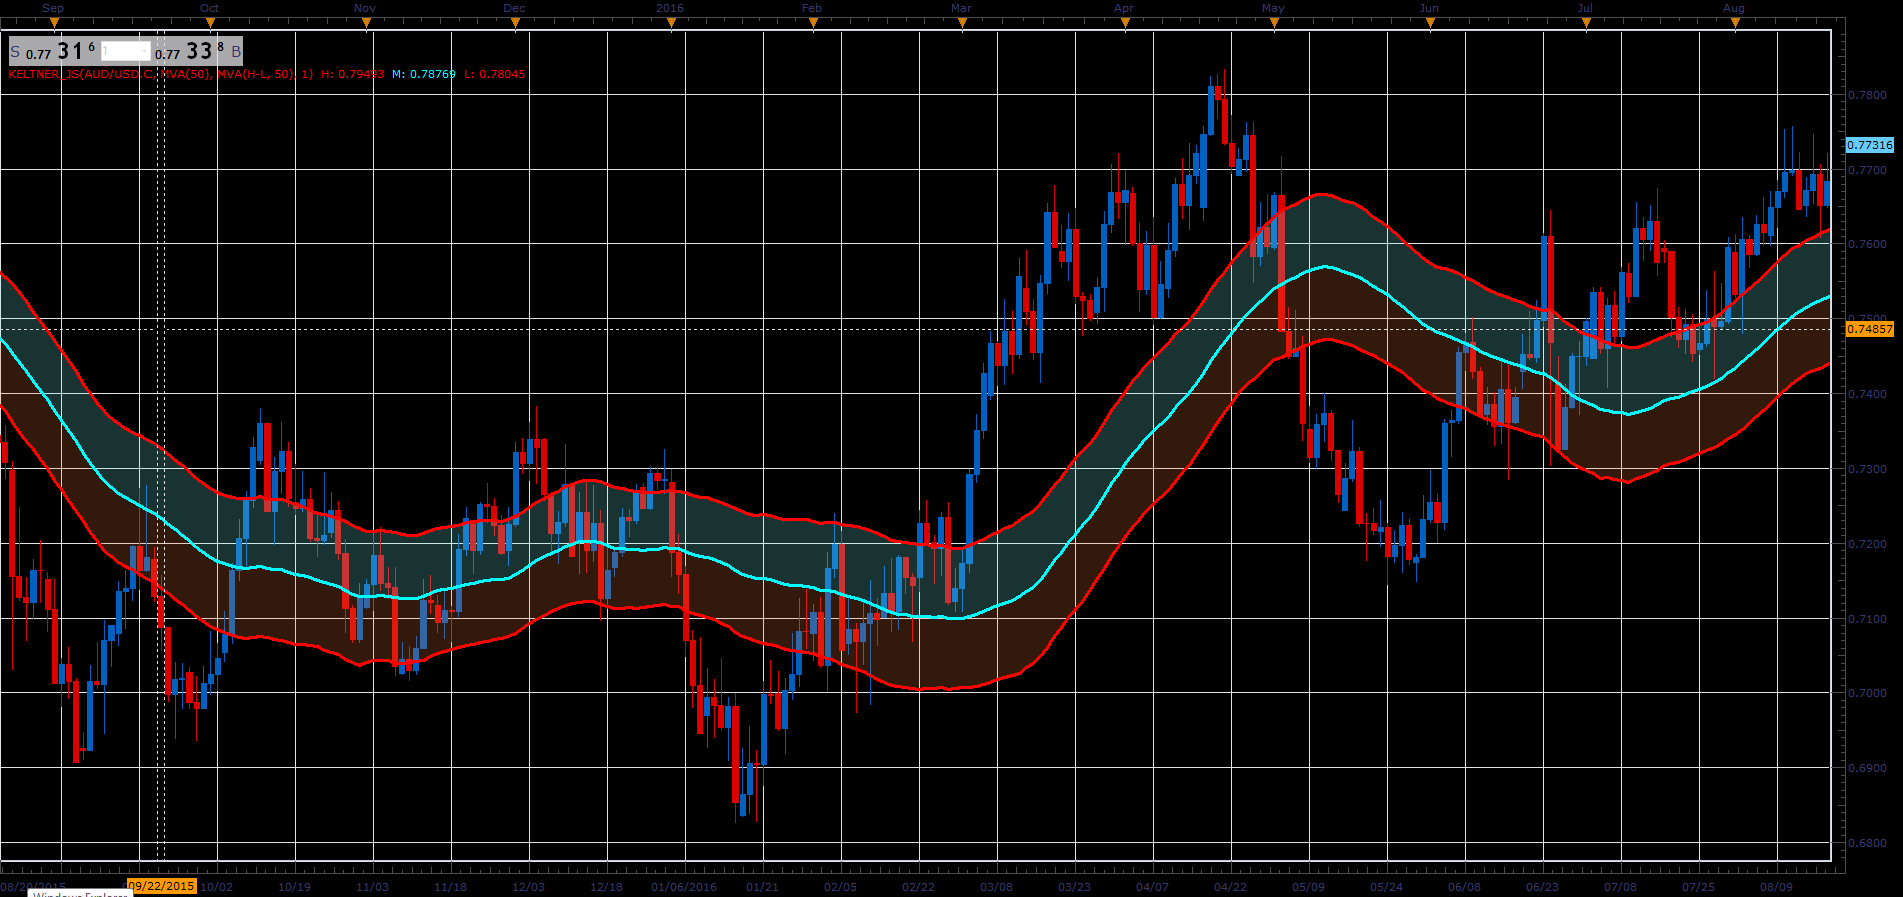This screenshot has width=1903, height=897.
Task: Click the 0.7400 price axis label
Action: point(1867,394)
